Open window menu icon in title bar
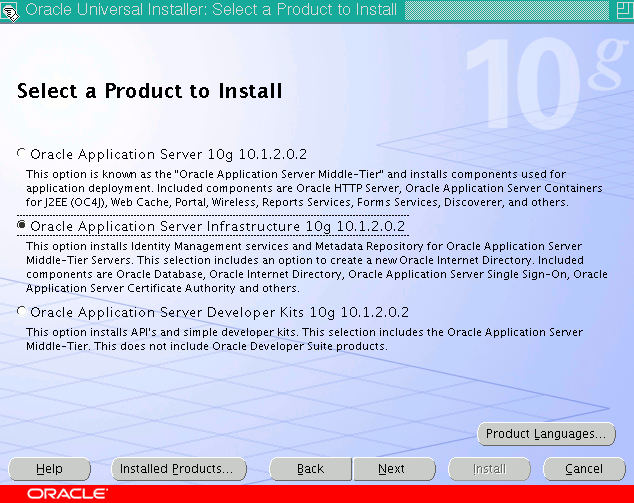Viewport: 634px width, 503px height. coord(10,11)
